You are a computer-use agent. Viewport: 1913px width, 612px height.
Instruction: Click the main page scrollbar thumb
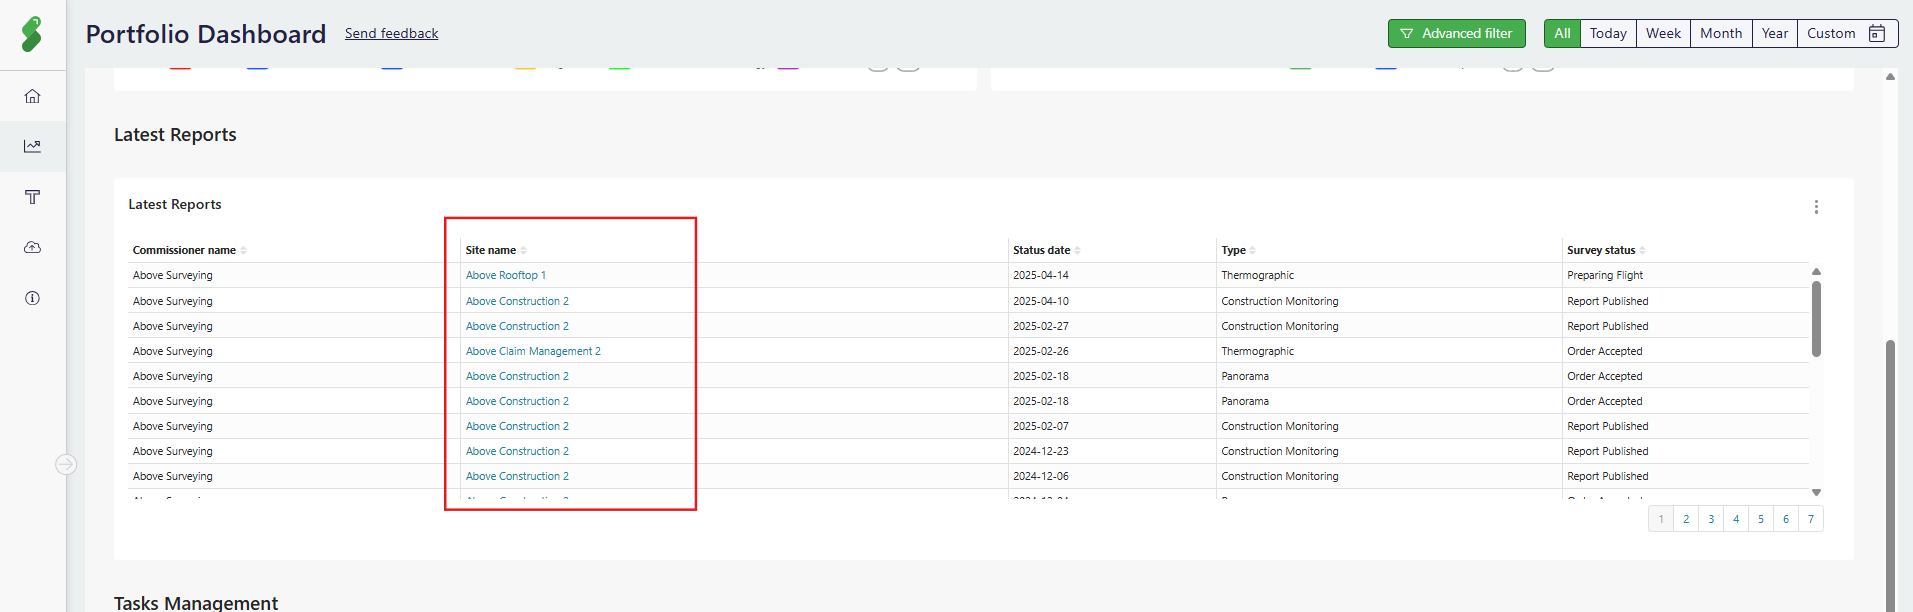[x=1890, y=475]
